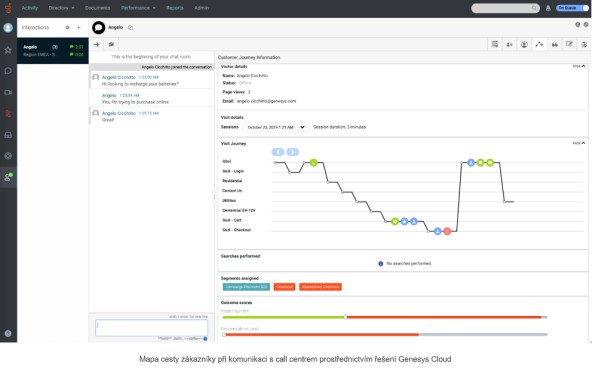Click 'Residential' journey row label
Viewport: 592px width, 371px height.
tap(232, 181)
